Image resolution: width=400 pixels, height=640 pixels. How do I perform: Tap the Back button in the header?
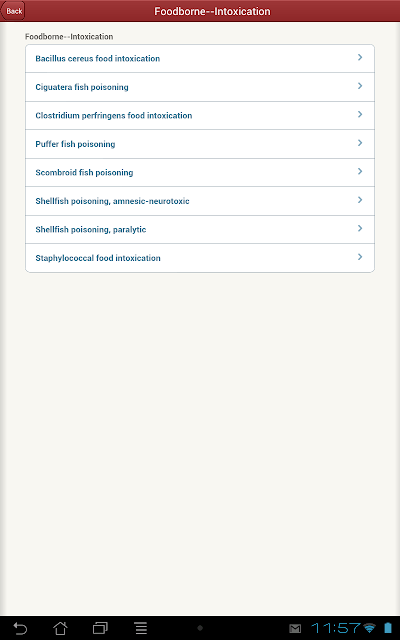pyautogui.click(x=13, y=11)
